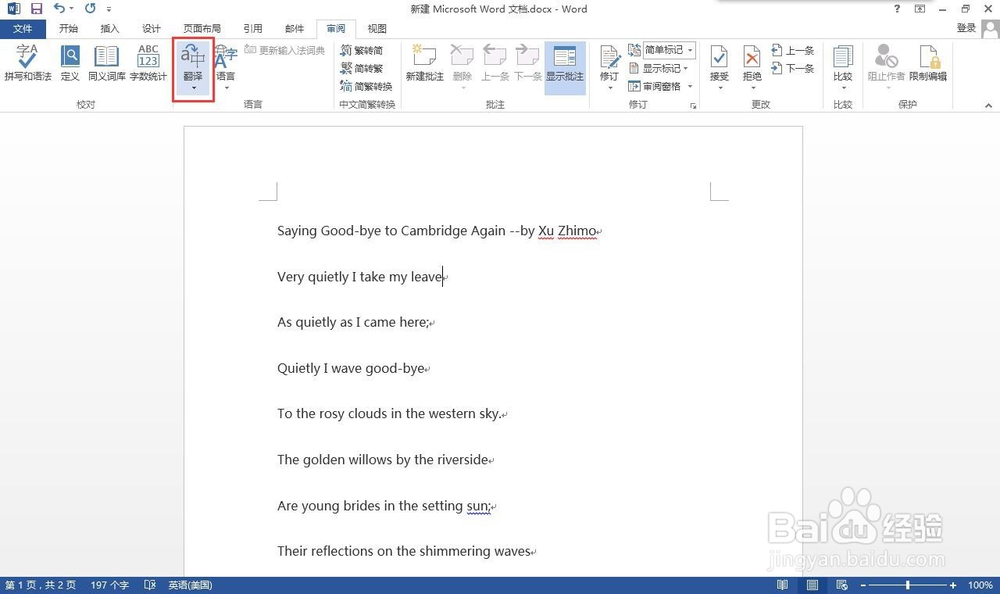This screenshot has width=1000, height=594.
Task: Run Spelling & Grammar check (拼写和语法)
Action: coord(27,63)
